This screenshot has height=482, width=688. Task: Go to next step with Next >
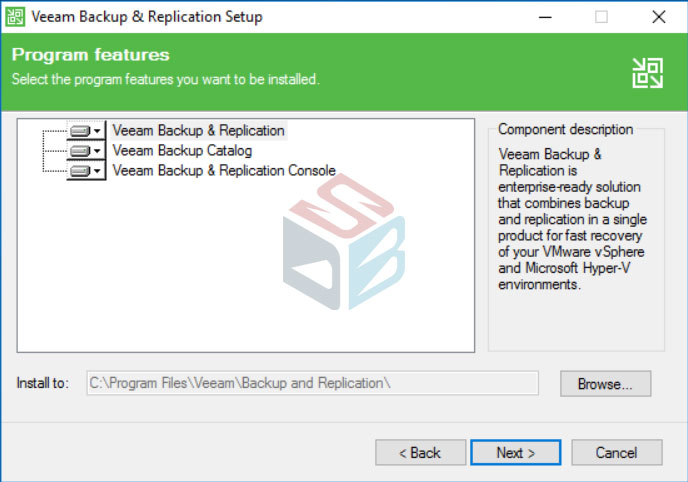pos(516,452)
